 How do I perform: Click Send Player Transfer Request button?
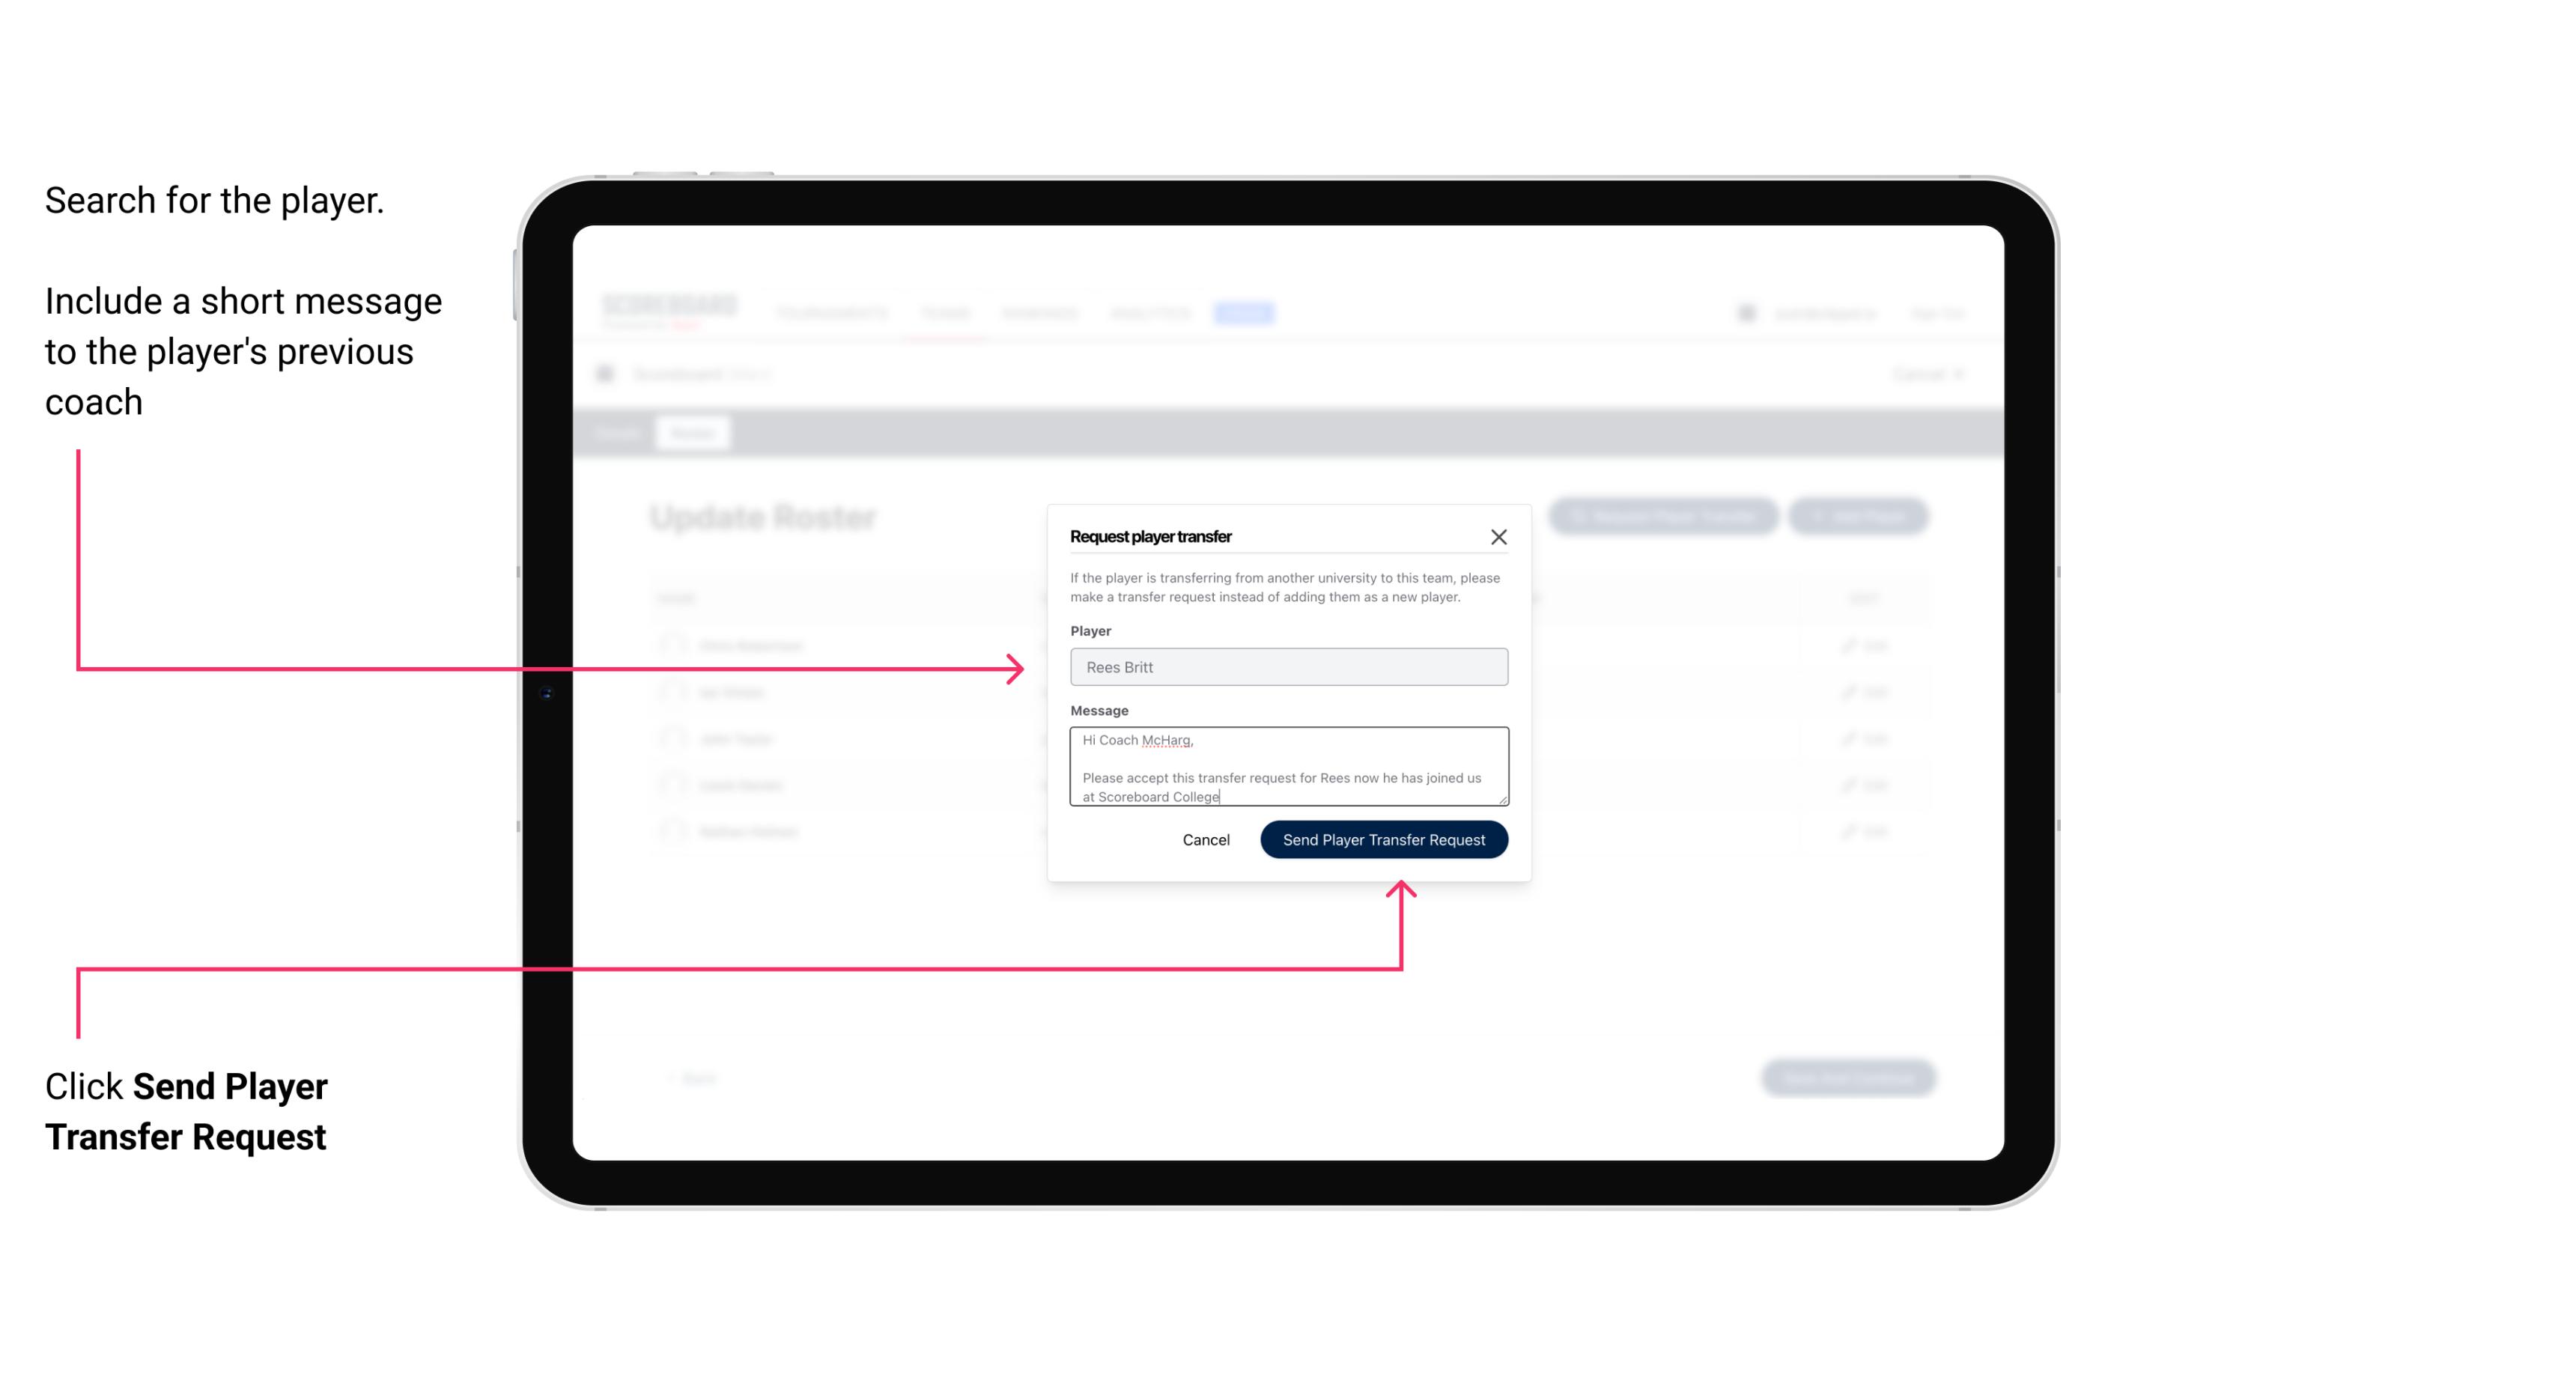click(1385, 838)
